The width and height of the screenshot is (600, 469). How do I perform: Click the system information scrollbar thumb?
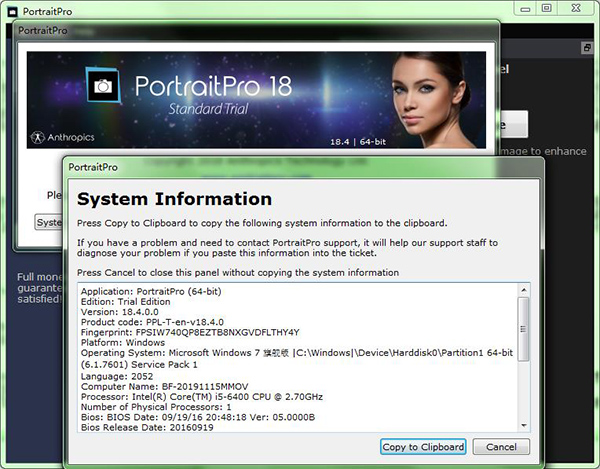[523, 329]
